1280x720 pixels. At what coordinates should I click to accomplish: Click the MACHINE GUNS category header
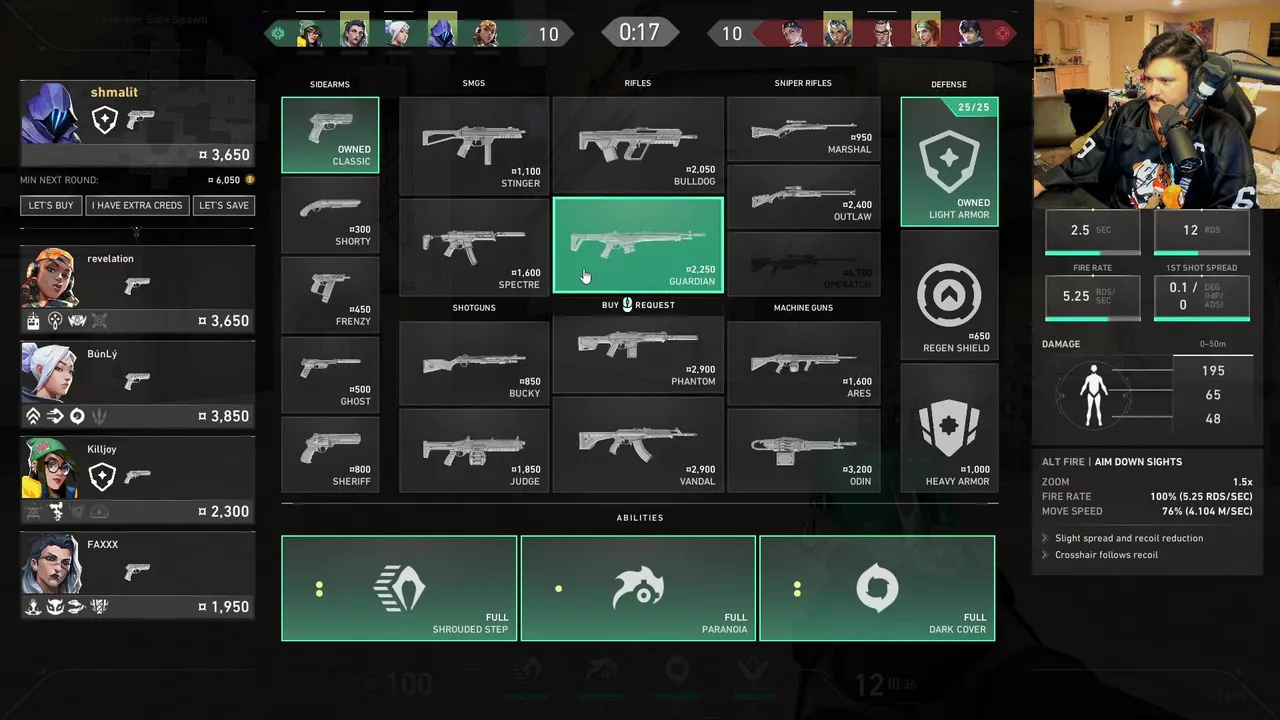tap(803, 308)
